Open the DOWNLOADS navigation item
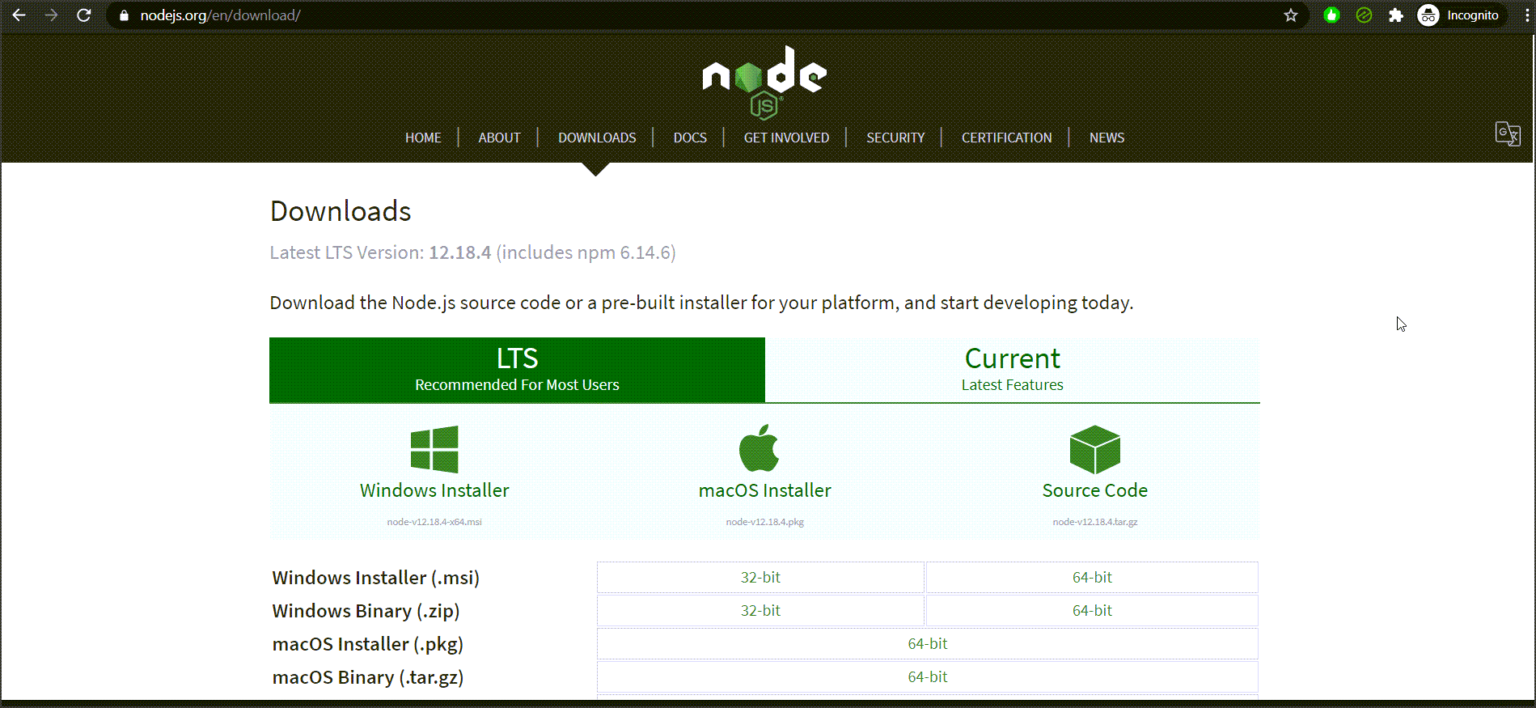The height and width of the screenshot is (708, 1536). (x=597, y=138)
